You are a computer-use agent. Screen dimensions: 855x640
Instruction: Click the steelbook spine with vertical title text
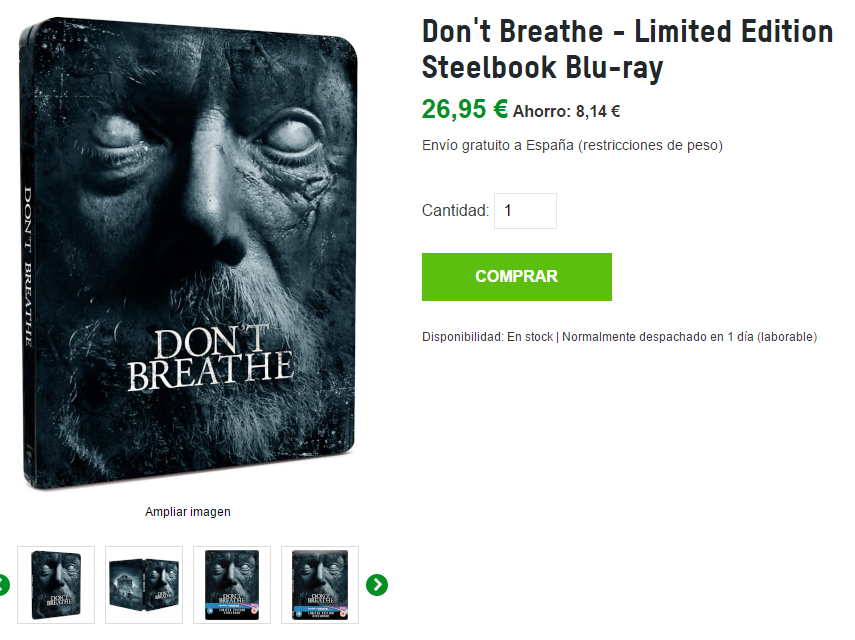[28, 256]
